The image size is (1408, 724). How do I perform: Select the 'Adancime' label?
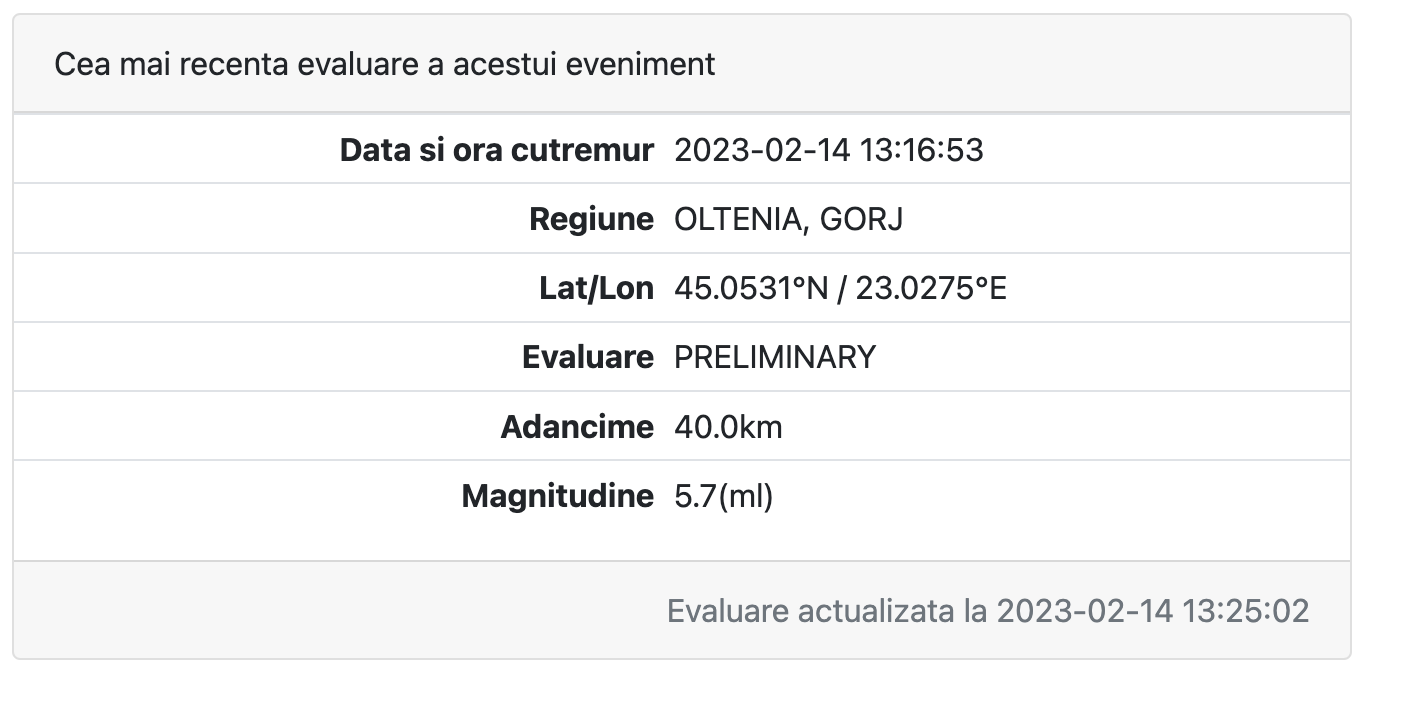click(x=577, y=428)
